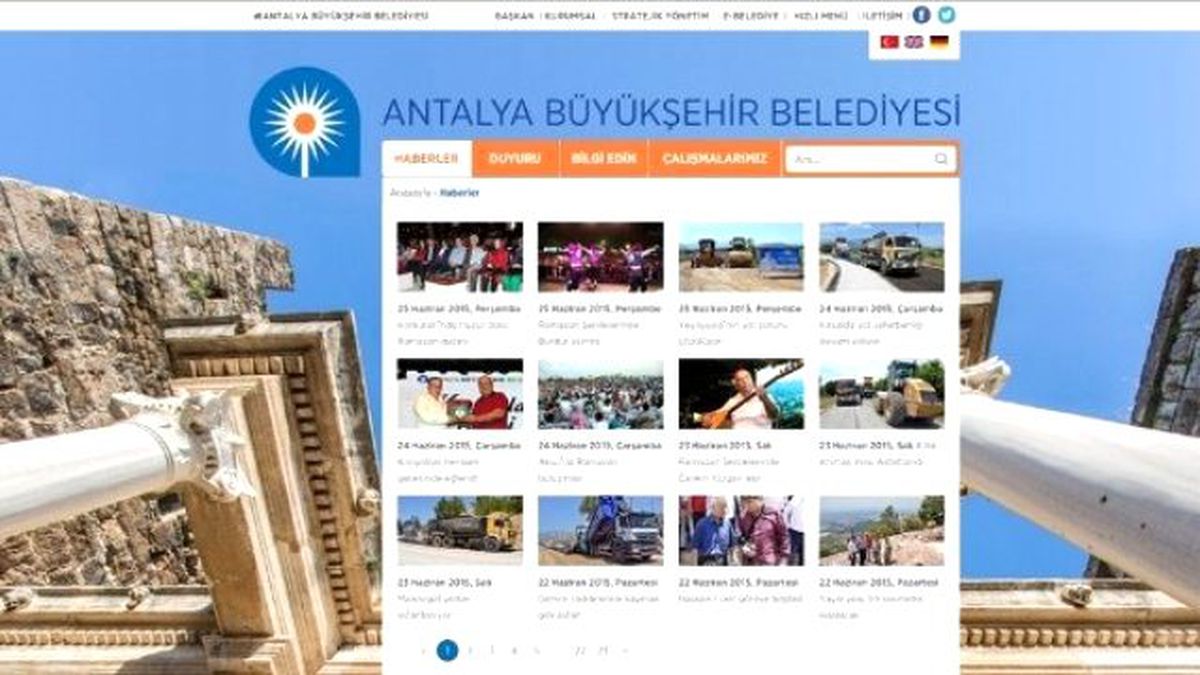
Task: Select the HABERLER tab
Action: pyautogui.click(x=426, y=159)
